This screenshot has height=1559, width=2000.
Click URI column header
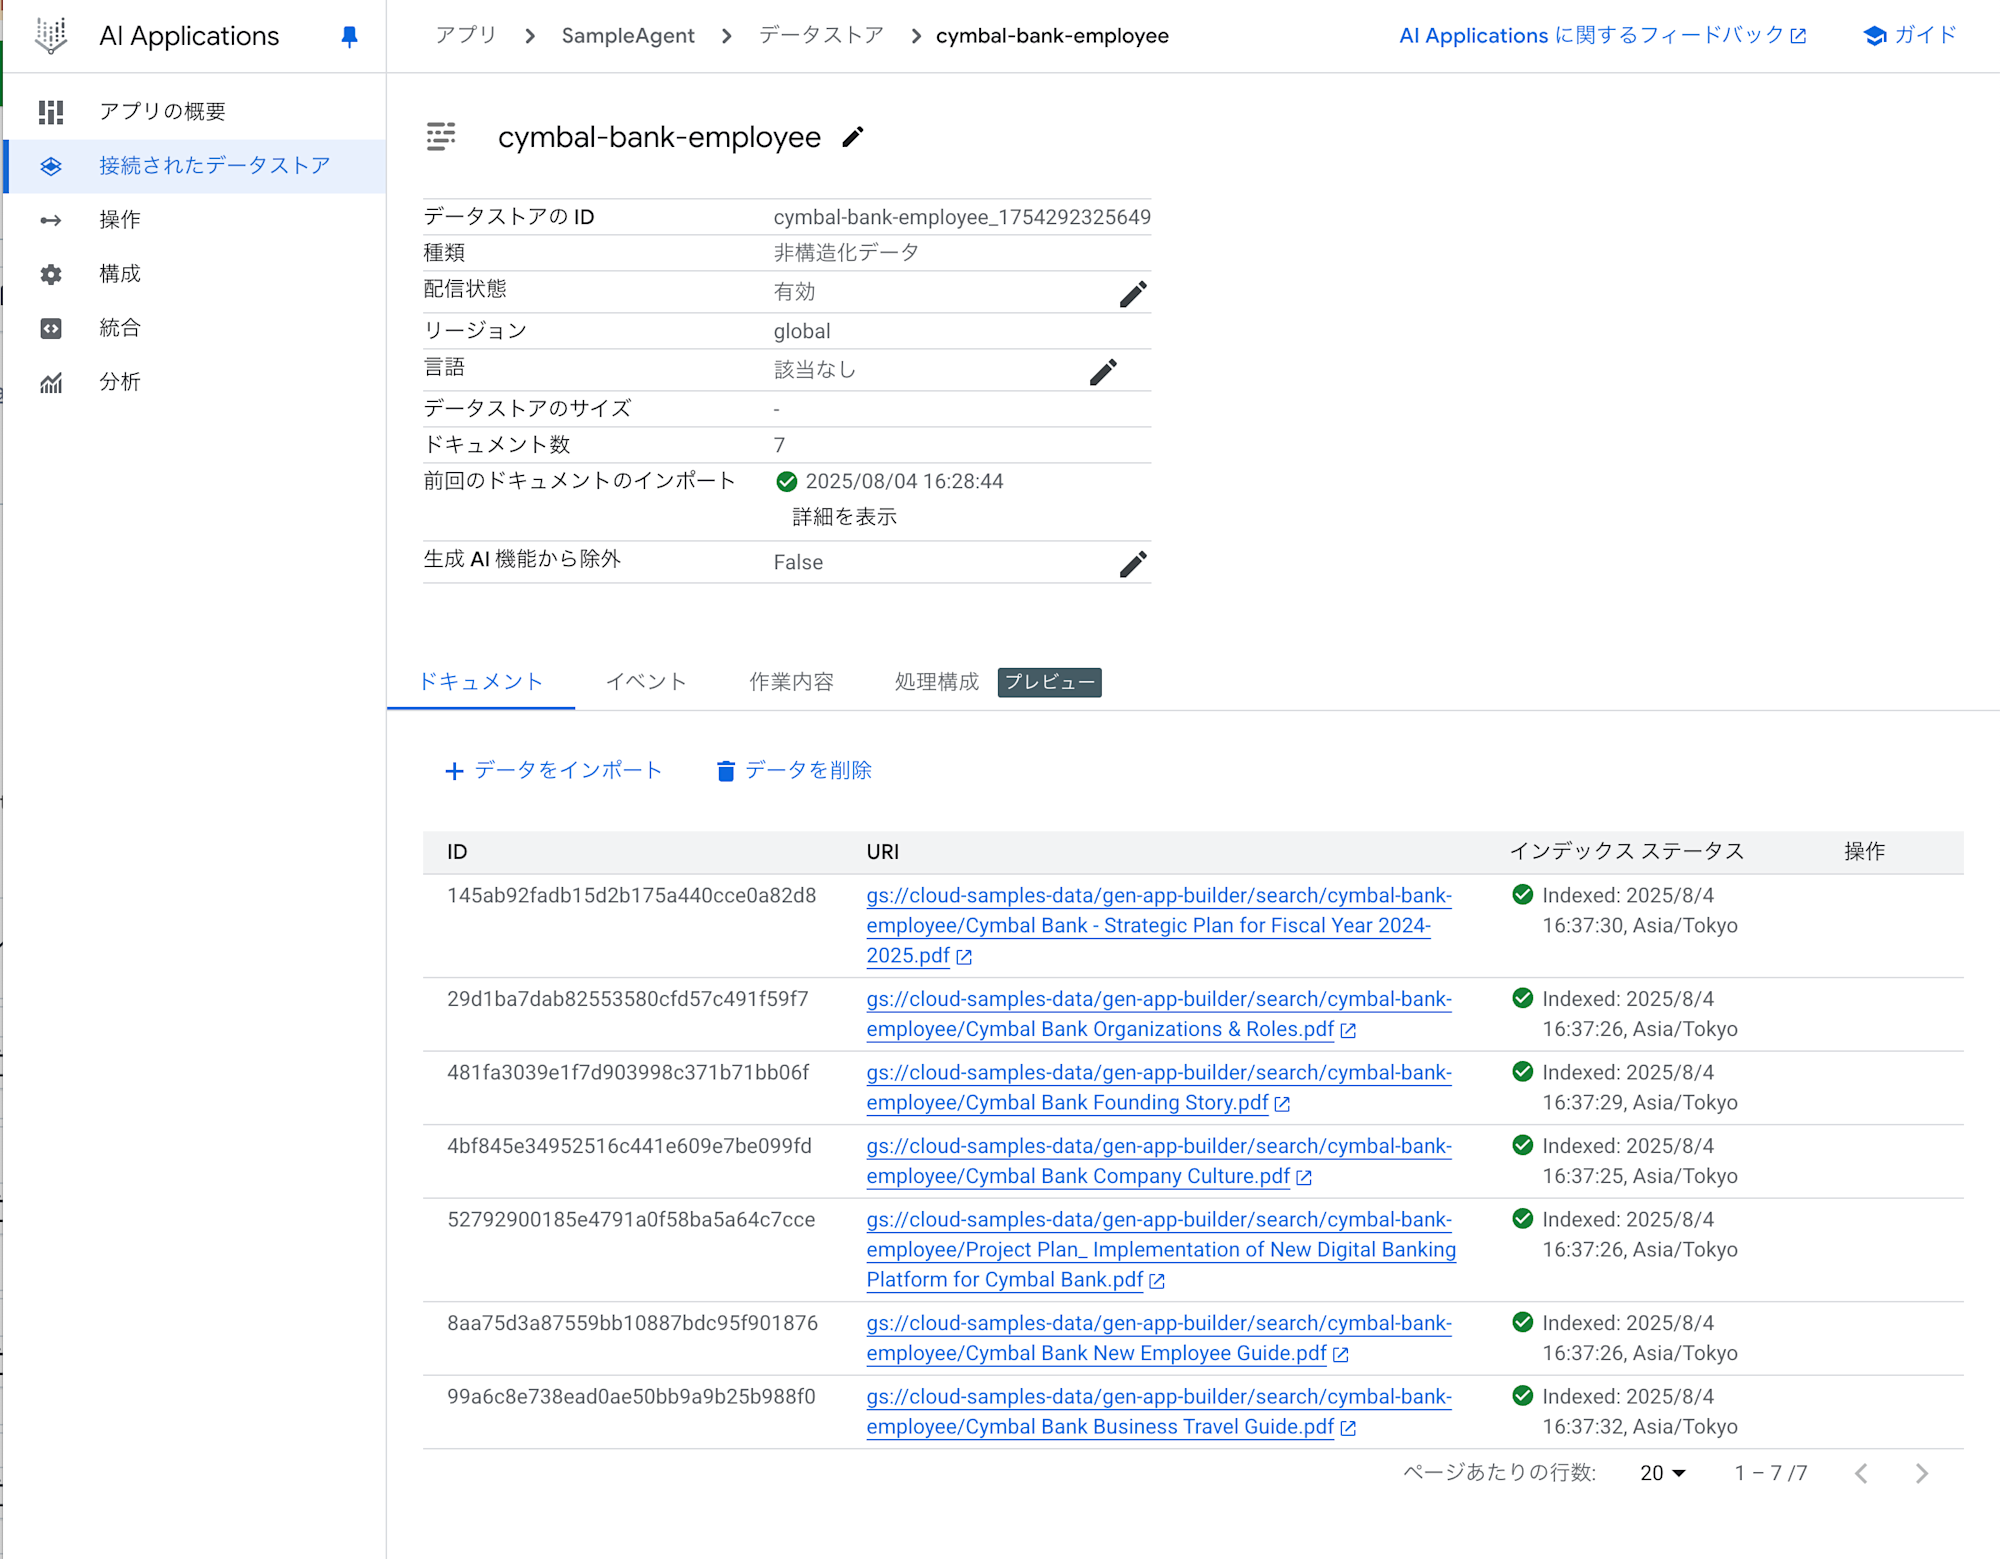coord(882,852)
